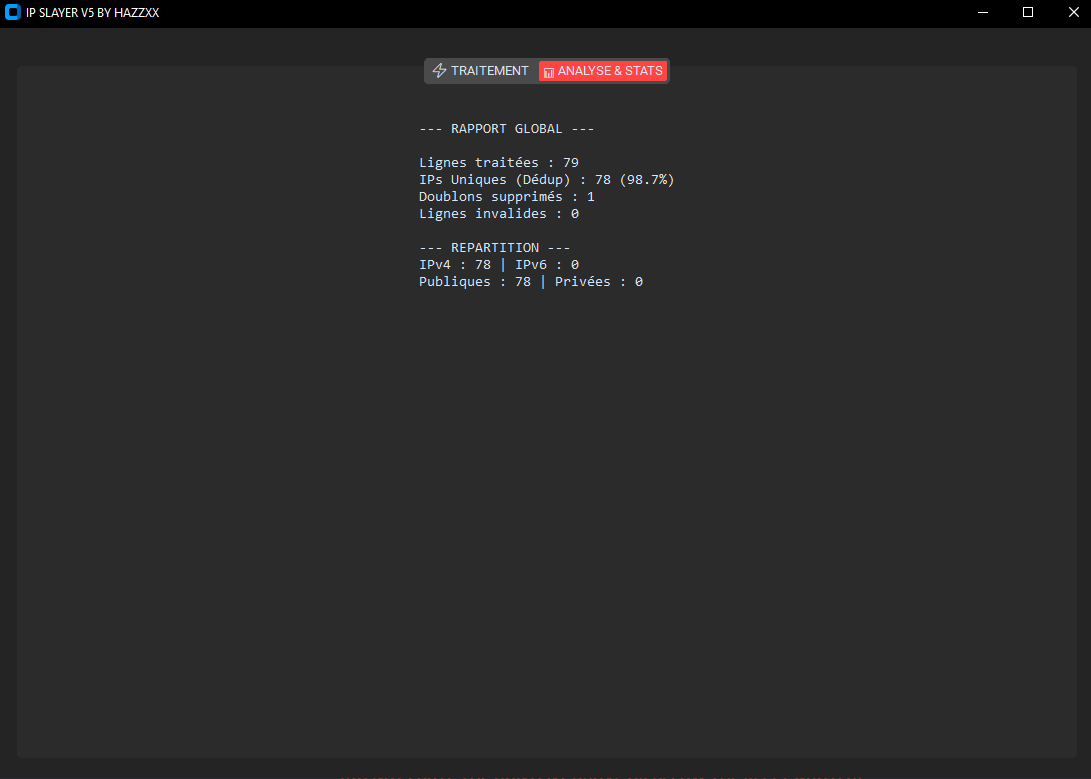1091x779 pixels.
Task: Close the IP Slayer window
Action: (x=1074, y=13)
